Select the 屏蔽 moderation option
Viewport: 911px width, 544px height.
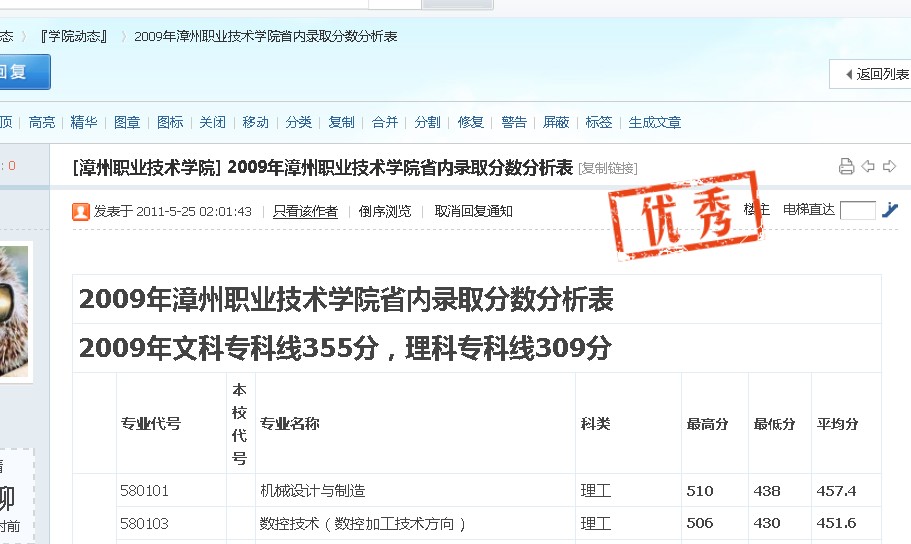tap(556, 122)
